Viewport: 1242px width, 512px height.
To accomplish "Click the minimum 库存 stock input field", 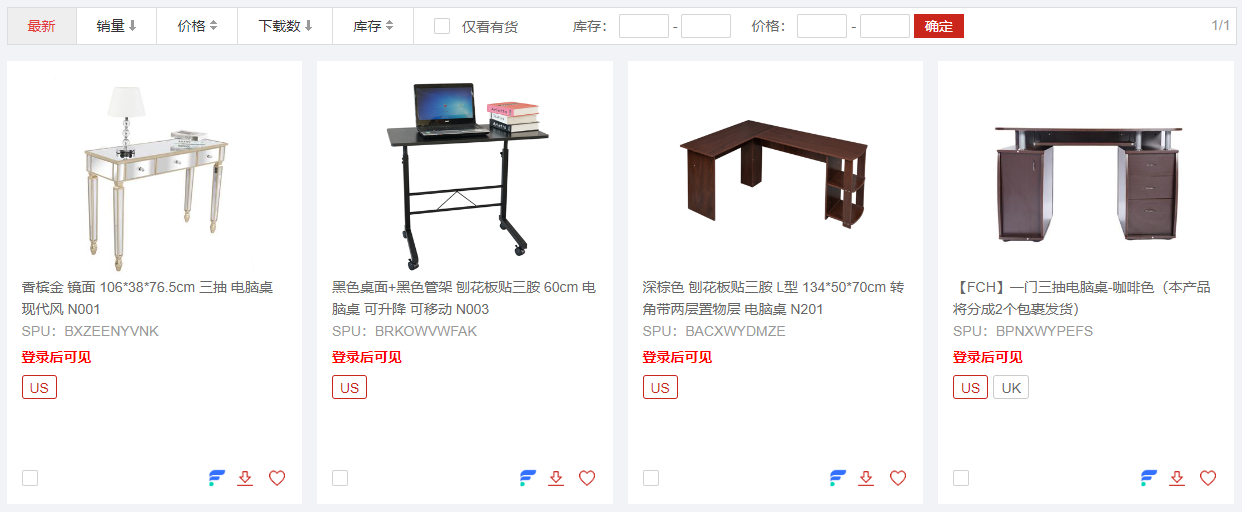I will pos(644,26).
